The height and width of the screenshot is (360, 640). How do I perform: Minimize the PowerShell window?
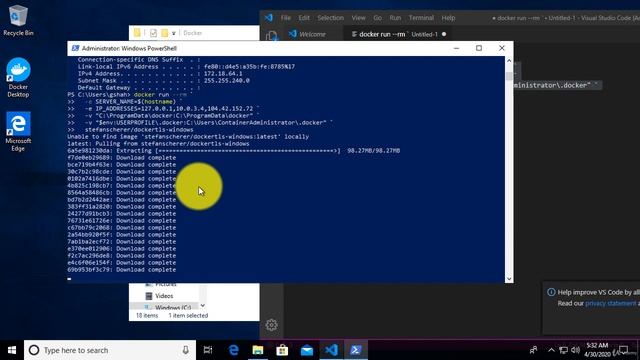456,48
